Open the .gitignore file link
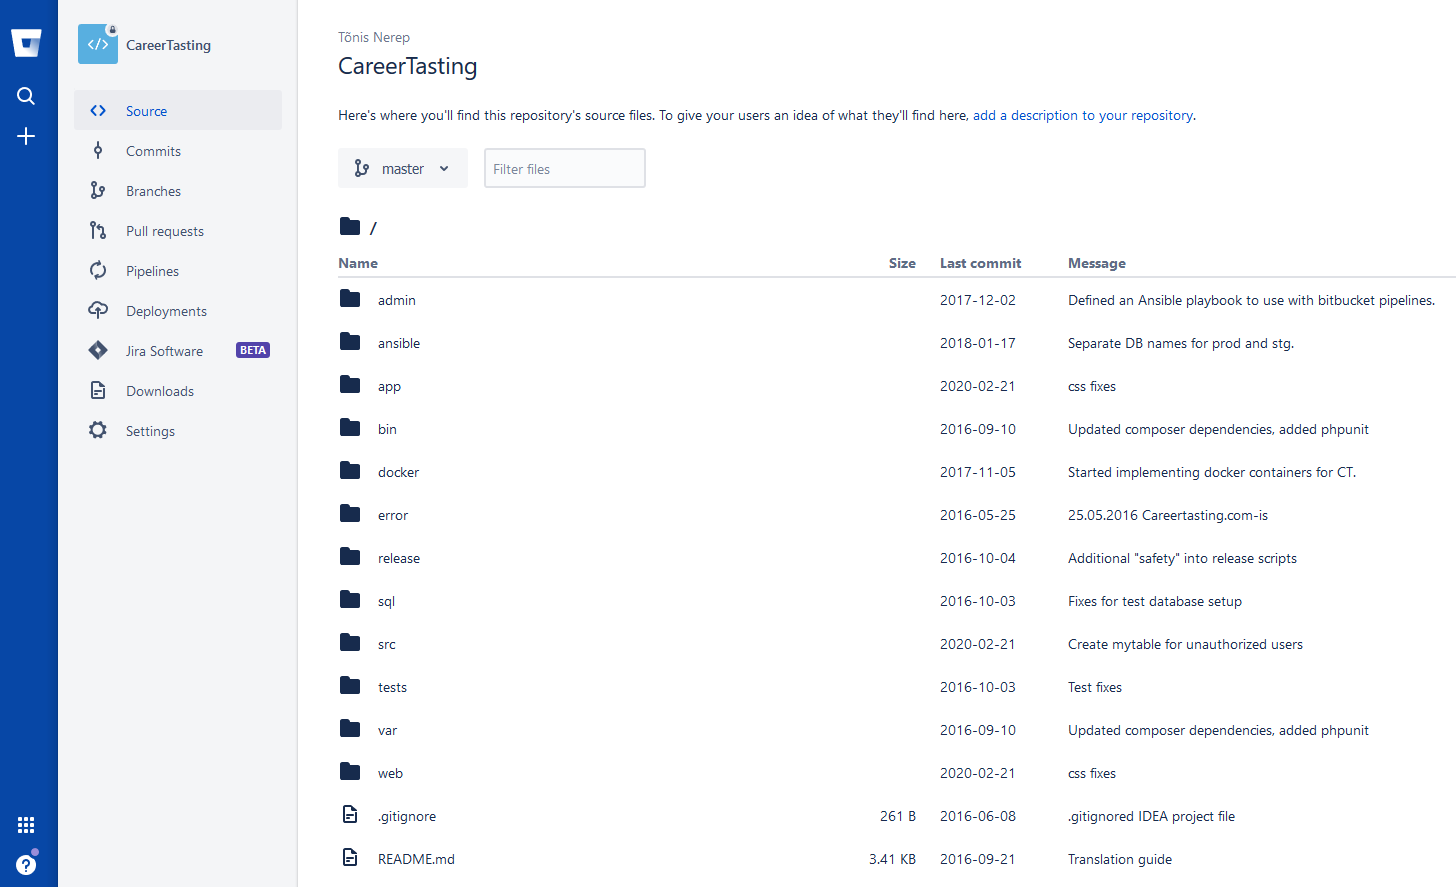 click(x=407, y=816)
